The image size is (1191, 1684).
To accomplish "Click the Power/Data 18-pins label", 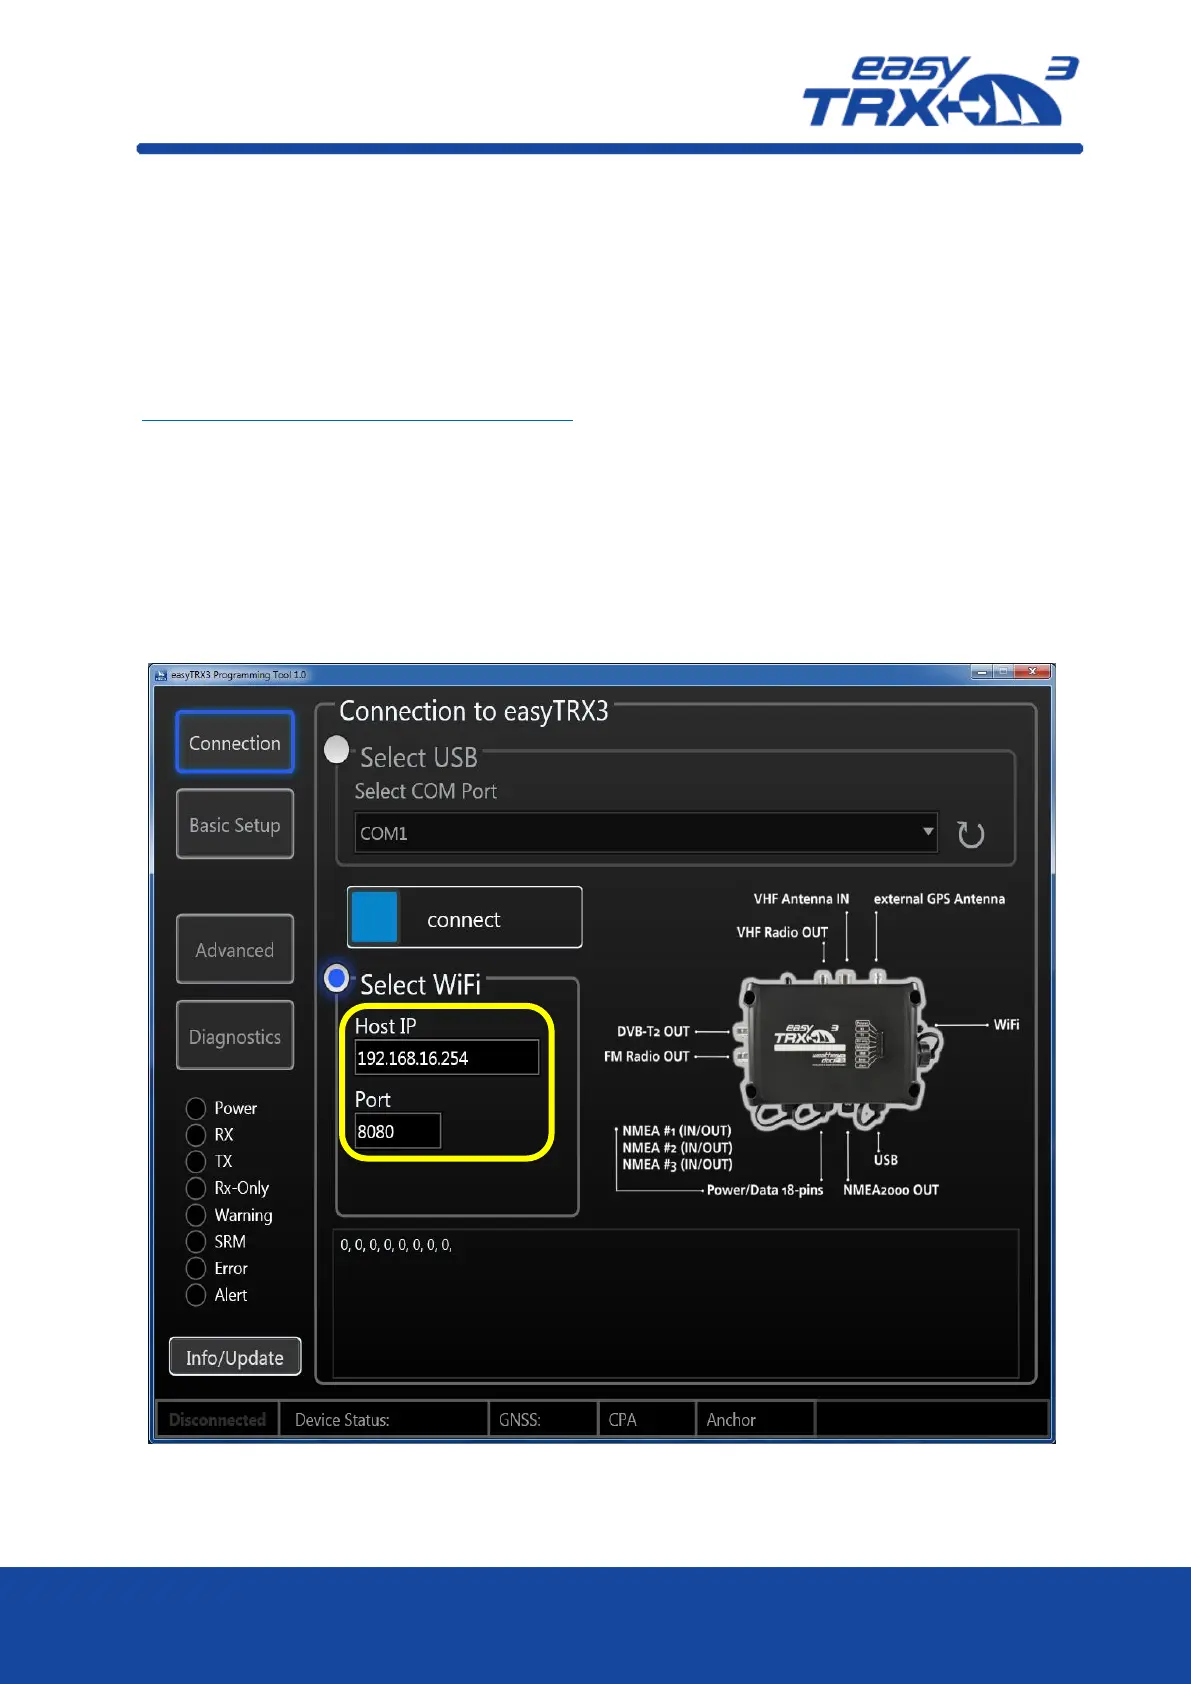I will [x=765, y=1190].
